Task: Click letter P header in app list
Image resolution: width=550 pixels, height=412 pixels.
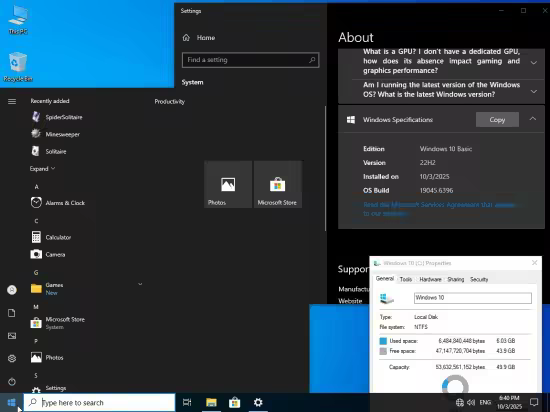Action: [x=36, y=341]
